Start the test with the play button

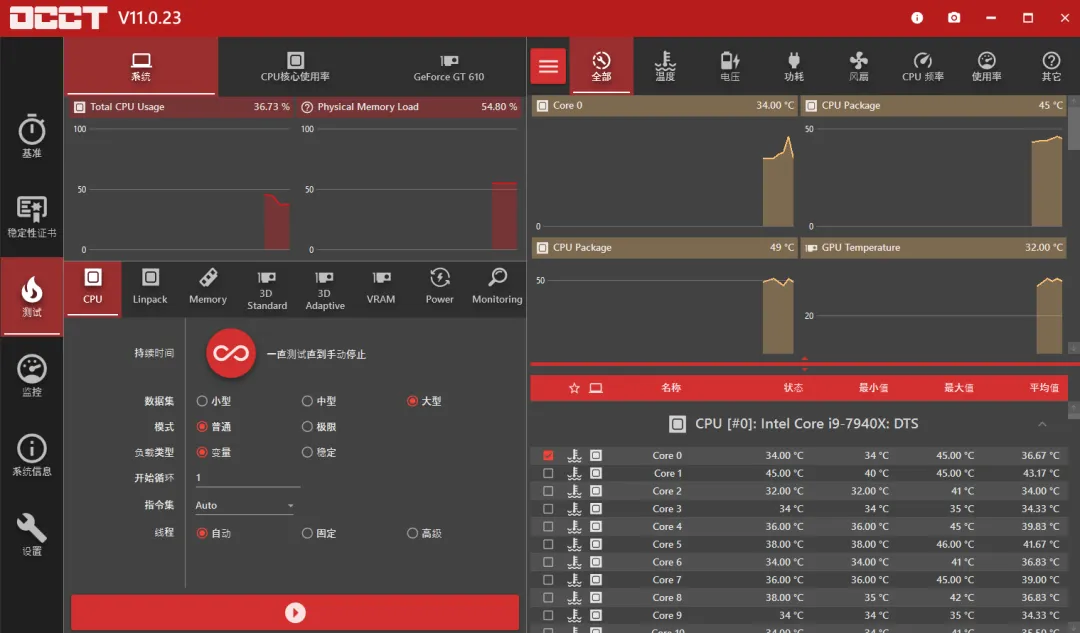pyautogui.click(x=294, y=612)
